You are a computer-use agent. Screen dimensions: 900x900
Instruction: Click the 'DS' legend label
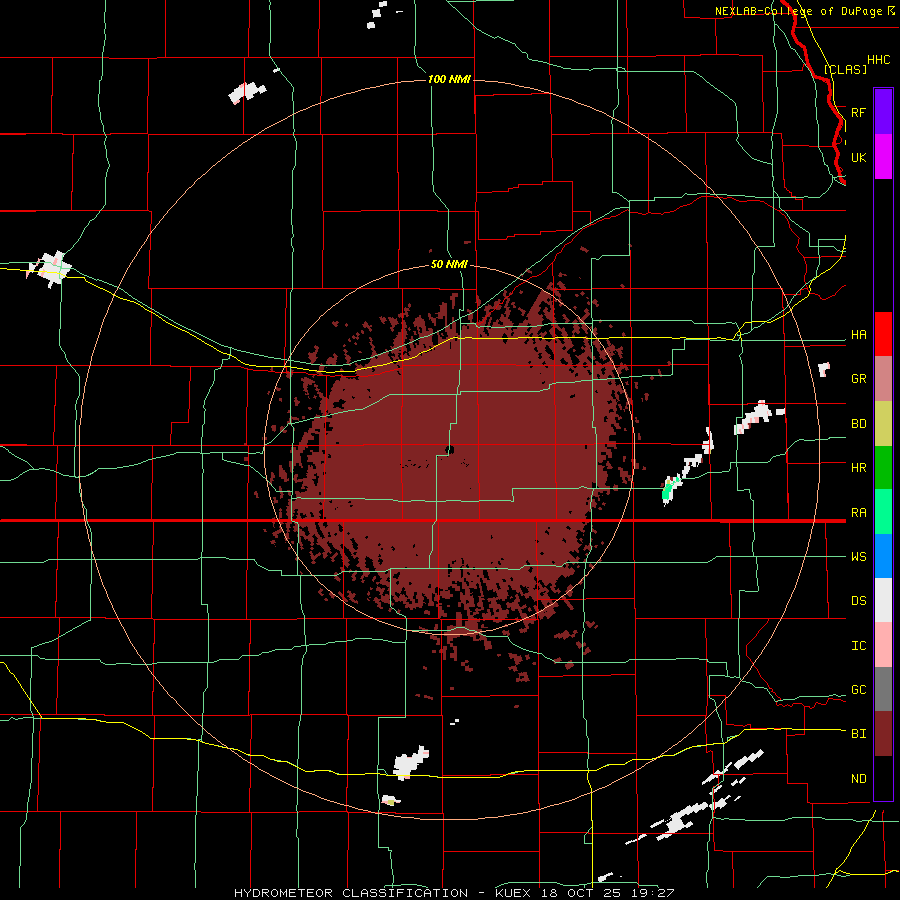pyautogui.click(x=859, y=601)
